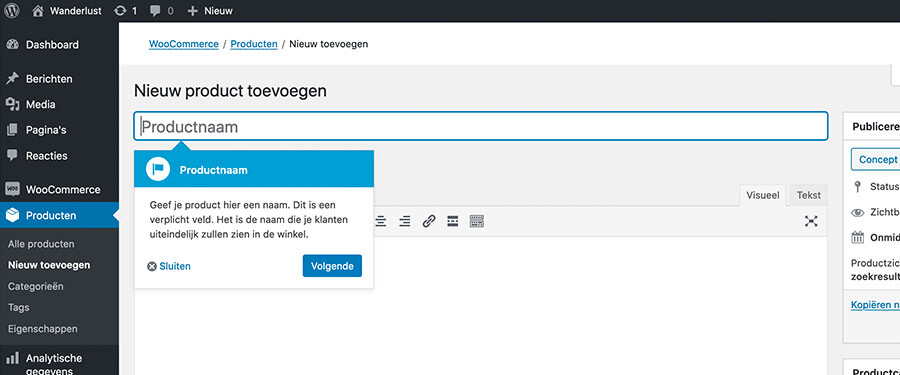Click the WooCommerce breadcrumb link
The height and width of the screenshot is (375, 900).
point(184,44)
